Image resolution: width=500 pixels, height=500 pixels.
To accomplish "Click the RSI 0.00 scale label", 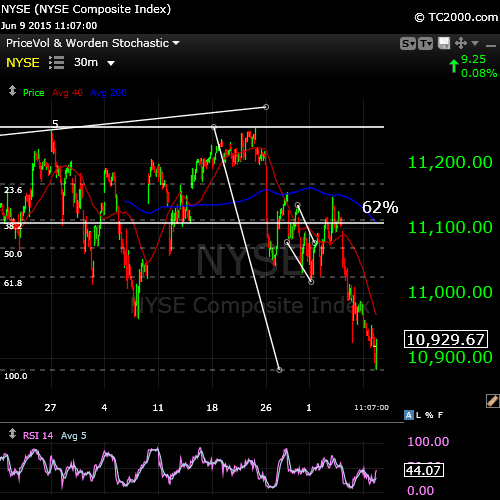I will pos(421,491).
